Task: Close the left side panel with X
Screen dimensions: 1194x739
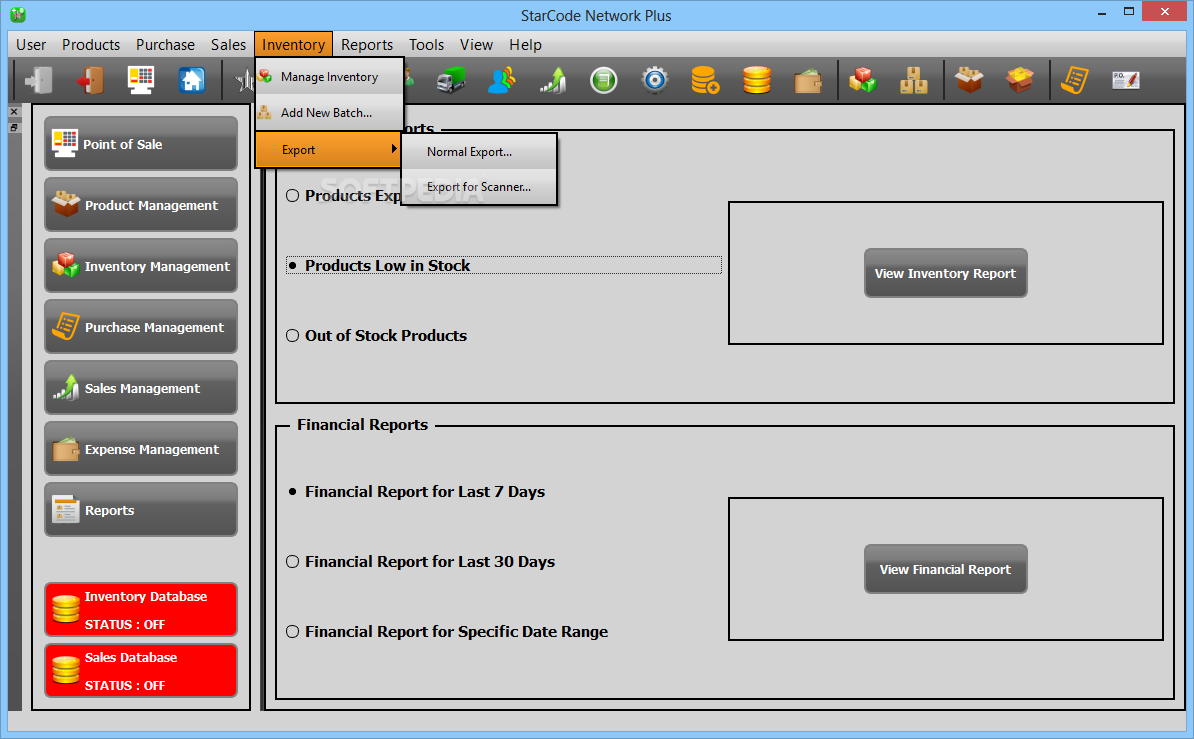Action: 14,112
